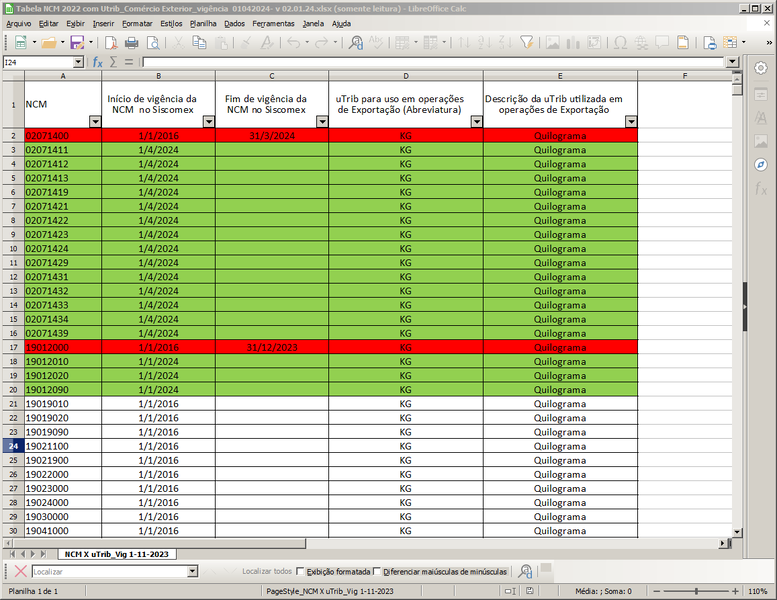This screenshot has width=777, height=600.
Task: Enable 'Diferenciar maiúsculas de minúsculas' checkbox
Action: pos(377,571)
